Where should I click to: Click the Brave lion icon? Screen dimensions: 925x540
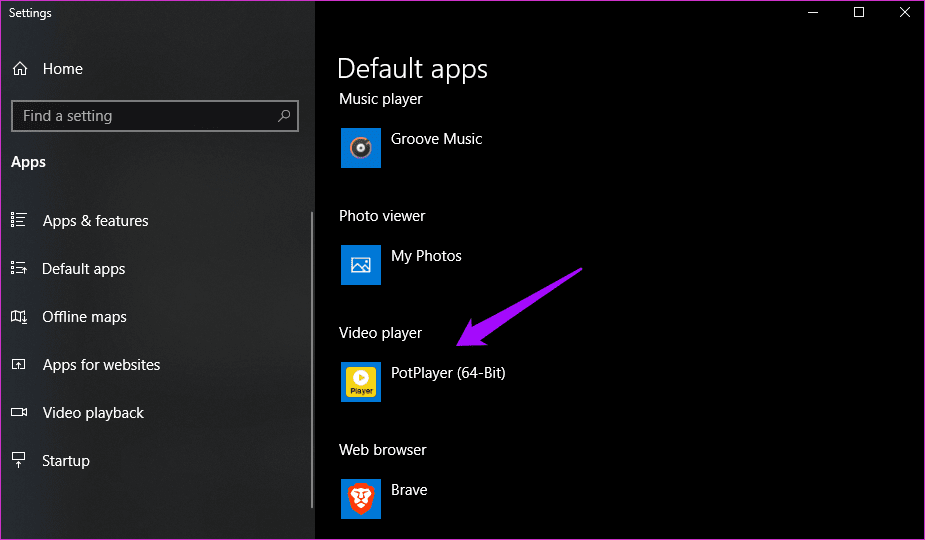pos(360,499)
